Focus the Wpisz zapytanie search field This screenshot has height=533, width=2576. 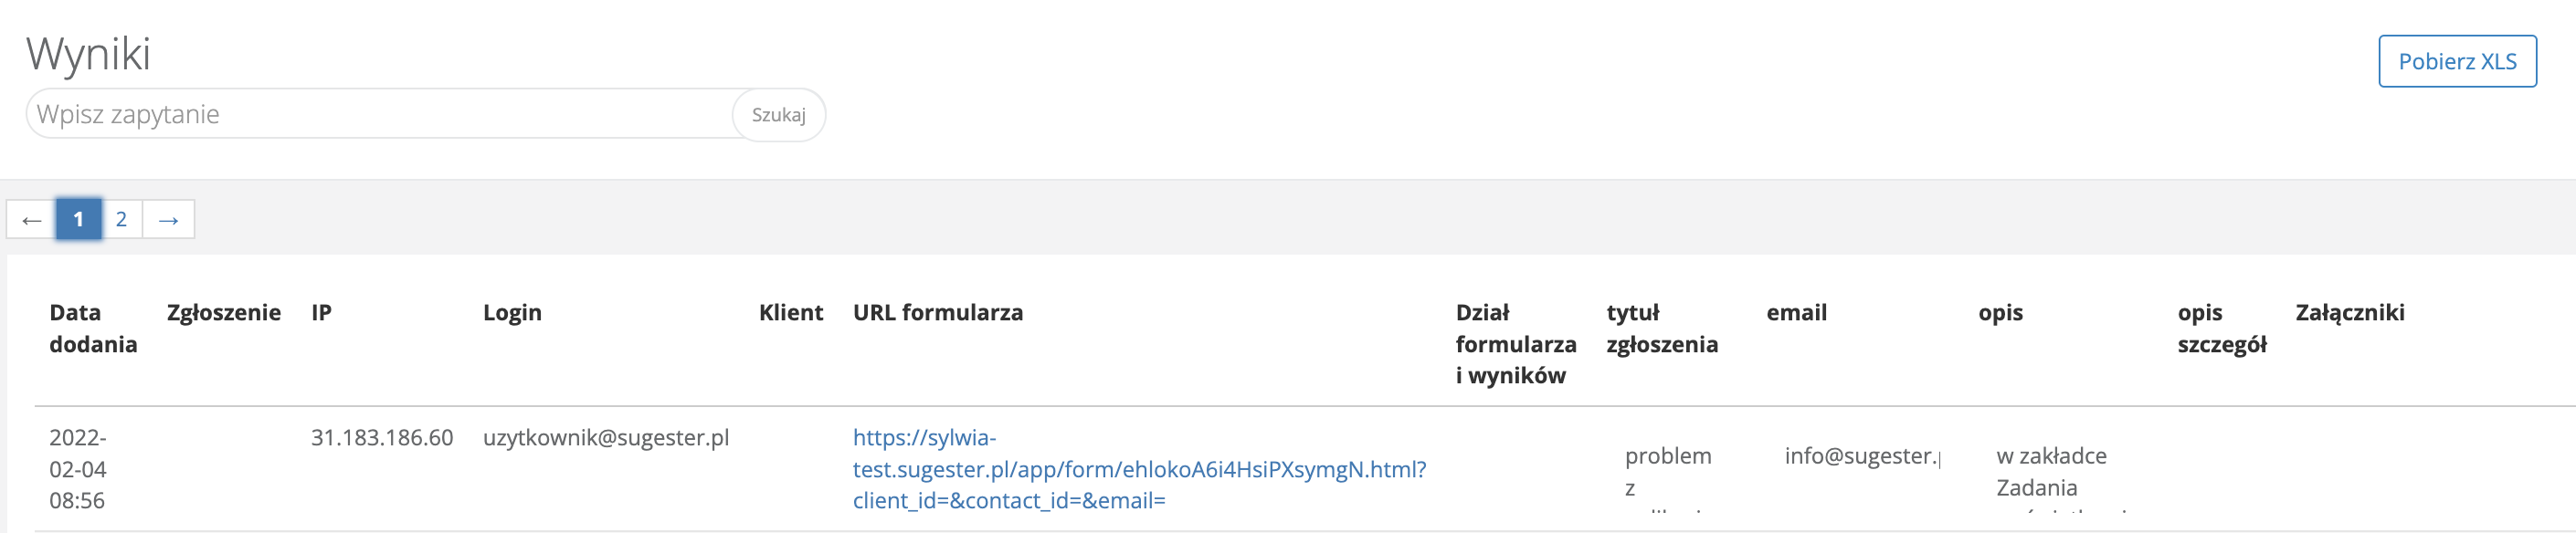tap(380, 115)
